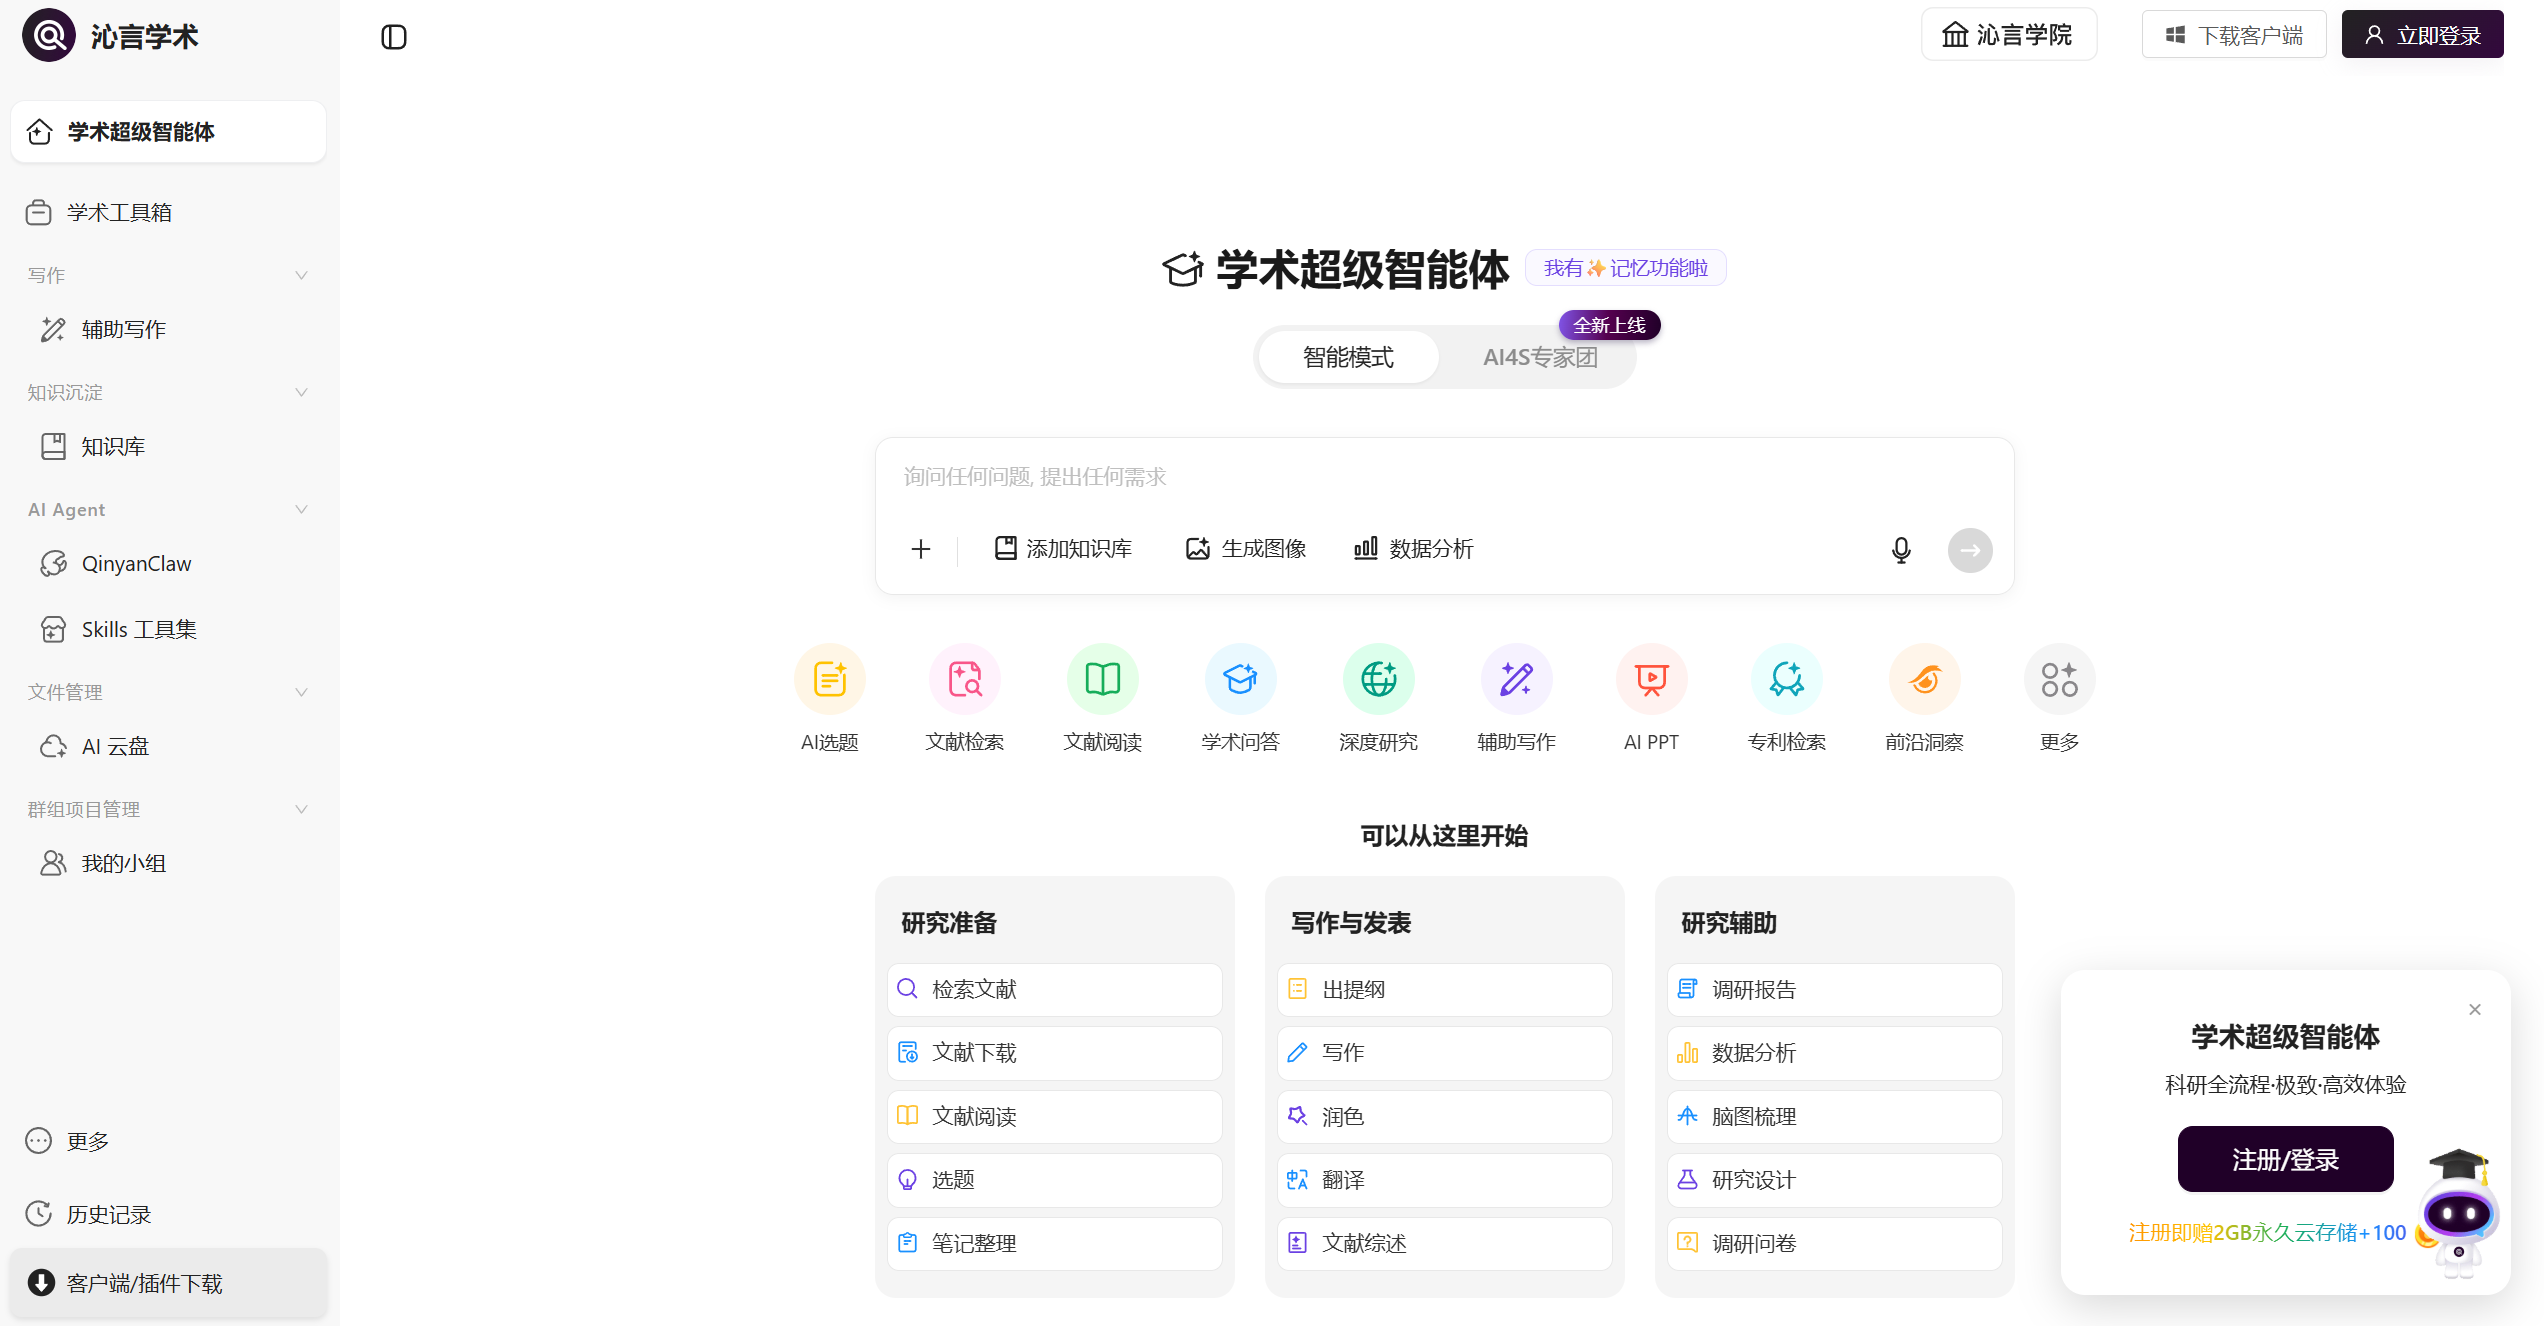Viewport: 2544px width, 1326px height.
Task: Open the 专利检索 icon
Action: [x=1787, y=679]
